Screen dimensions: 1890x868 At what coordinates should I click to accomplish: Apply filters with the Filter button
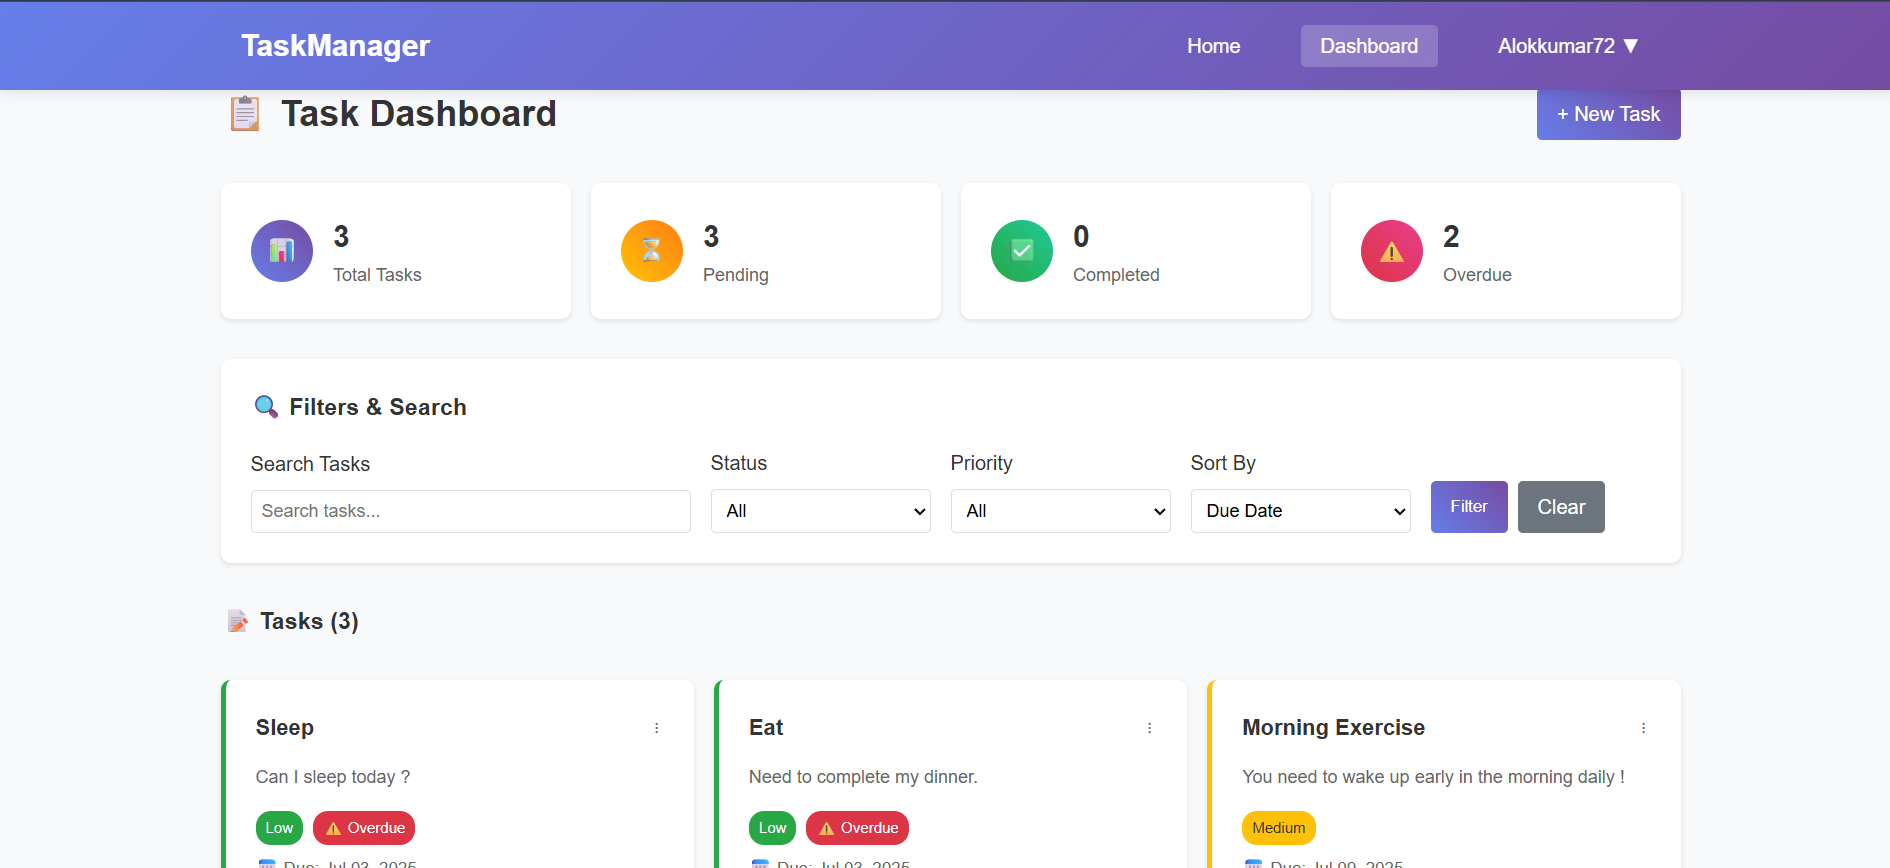coord(1468,507)
